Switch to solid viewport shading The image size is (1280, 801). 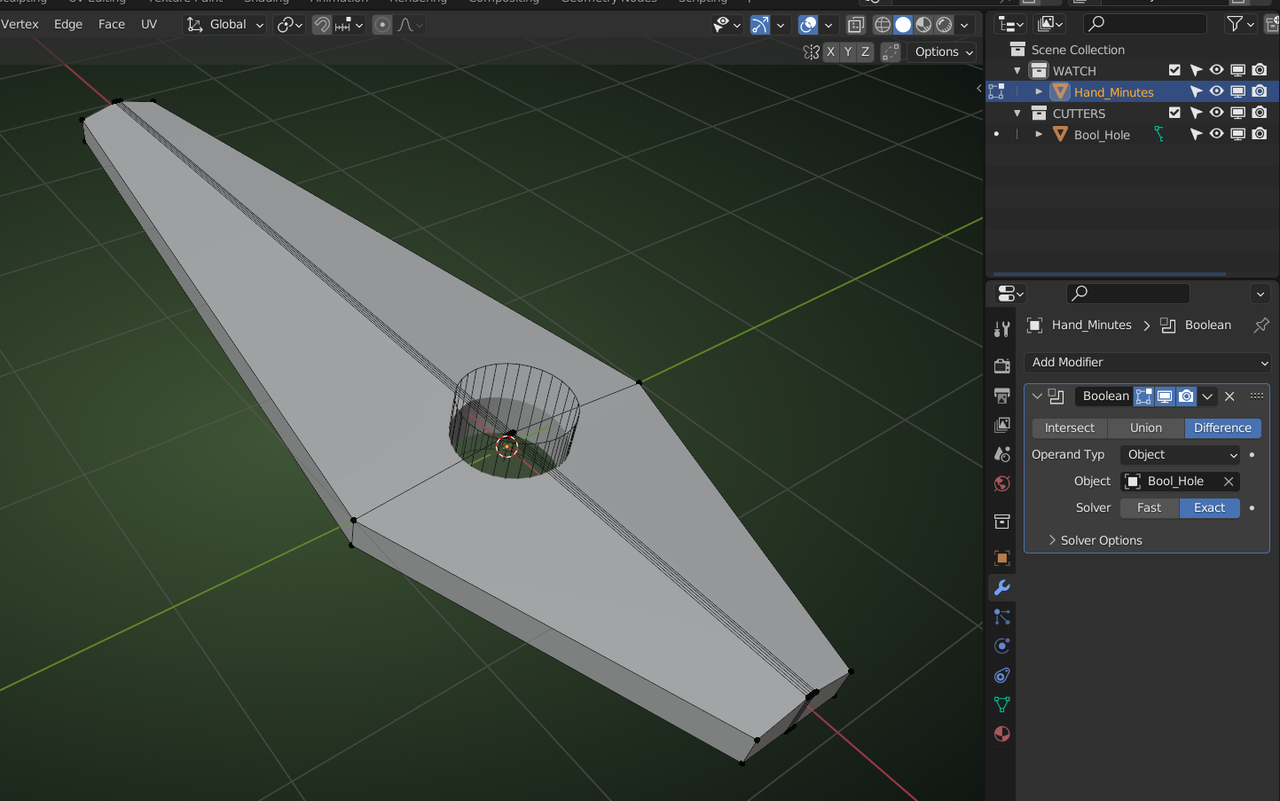(x=903, y=25)
